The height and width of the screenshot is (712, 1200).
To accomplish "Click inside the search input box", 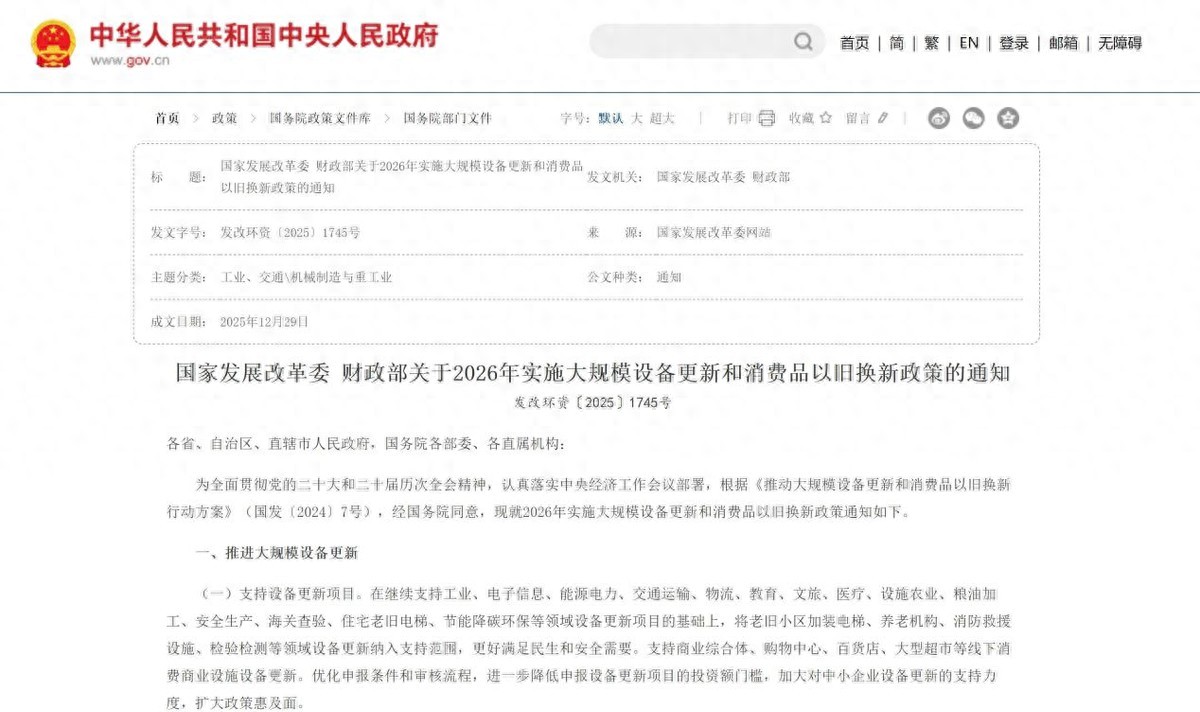I will pos(690,42).
